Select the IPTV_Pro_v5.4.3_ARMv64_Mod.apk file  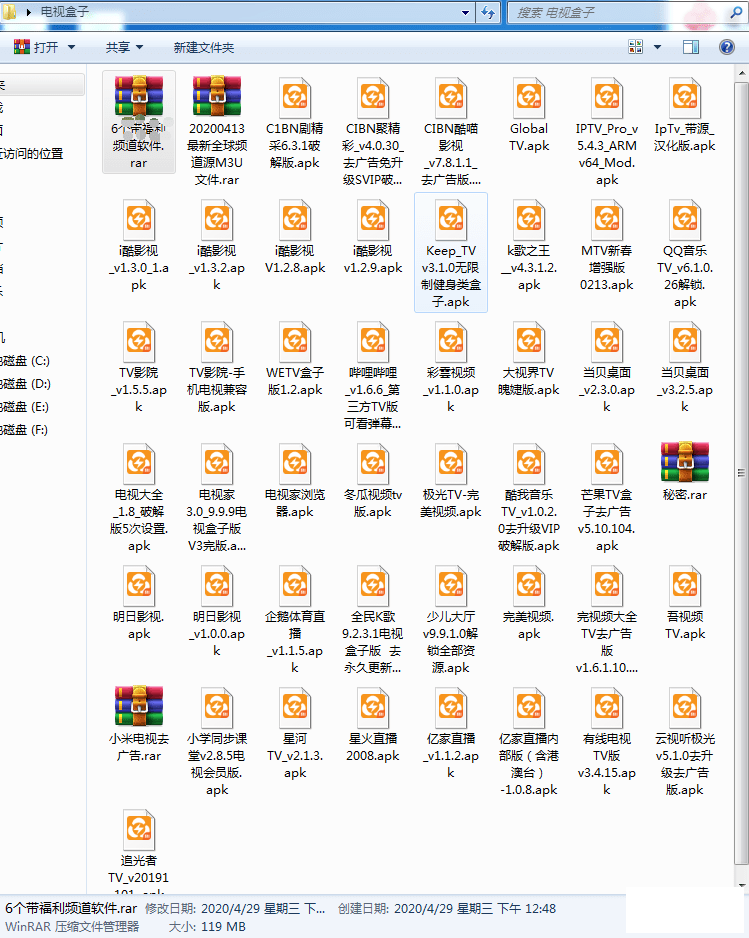(x=607, y=131)
